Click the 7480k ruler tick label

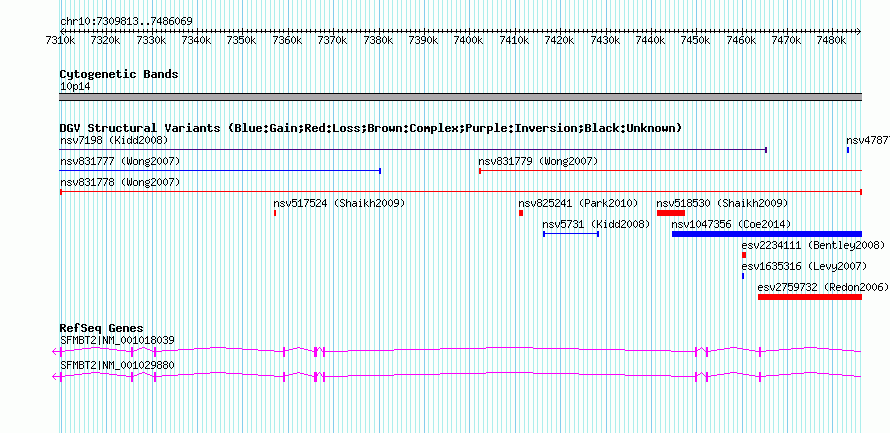831,40
